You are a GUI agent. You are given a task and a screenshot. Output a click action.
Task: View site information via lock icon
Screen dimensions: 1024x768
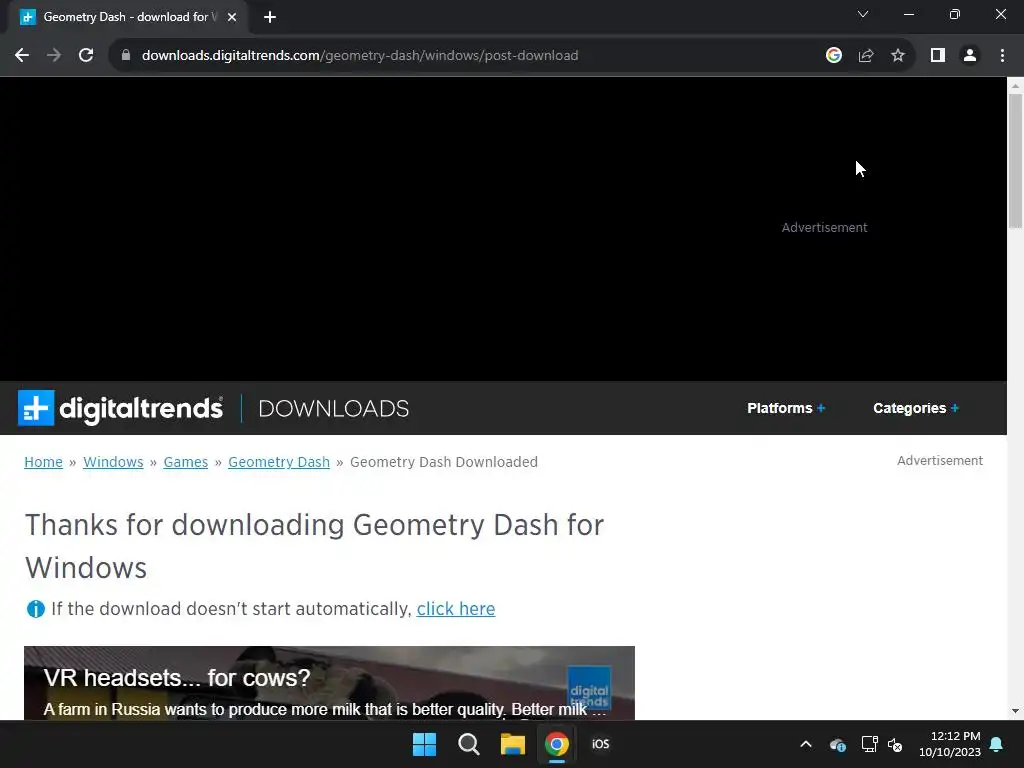[126, 56]
